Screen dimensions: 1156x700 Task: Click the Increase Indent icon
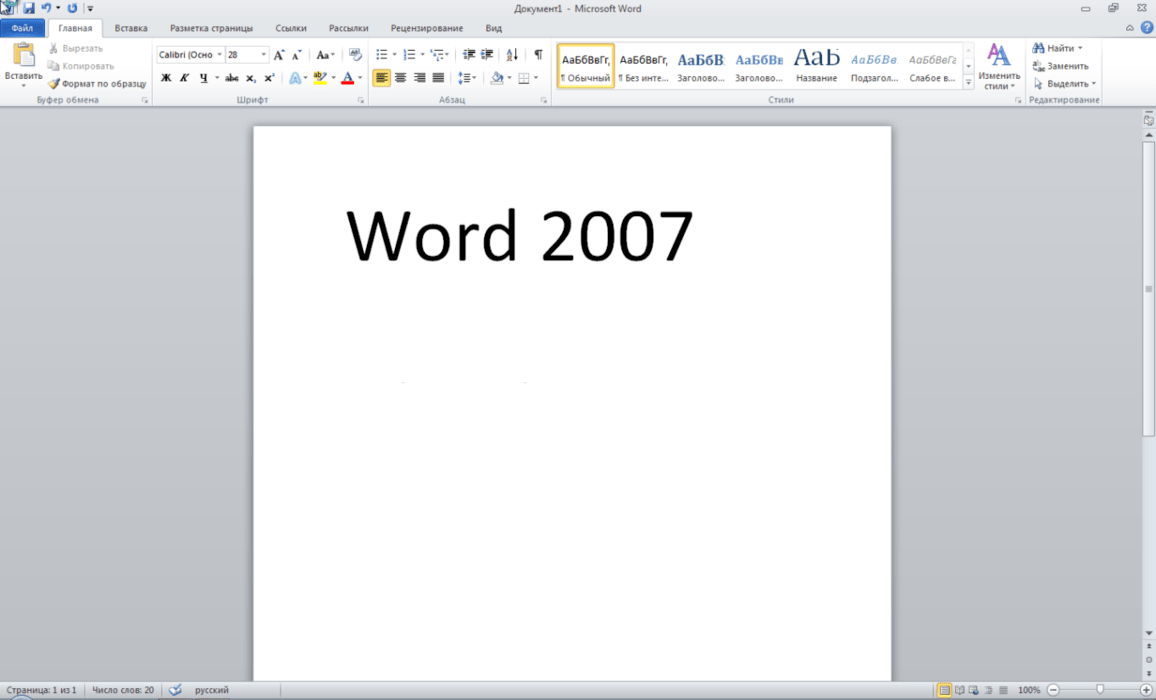point(487,55)
